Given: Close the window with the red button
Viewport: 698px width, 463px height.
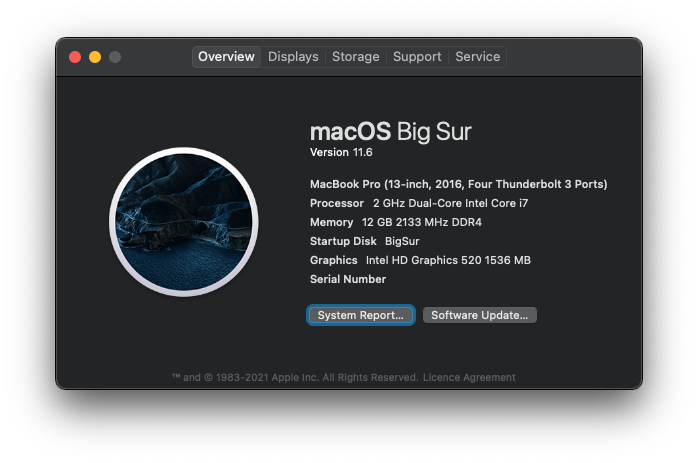Looking at the screenshot, I should [x=75, y=57].
